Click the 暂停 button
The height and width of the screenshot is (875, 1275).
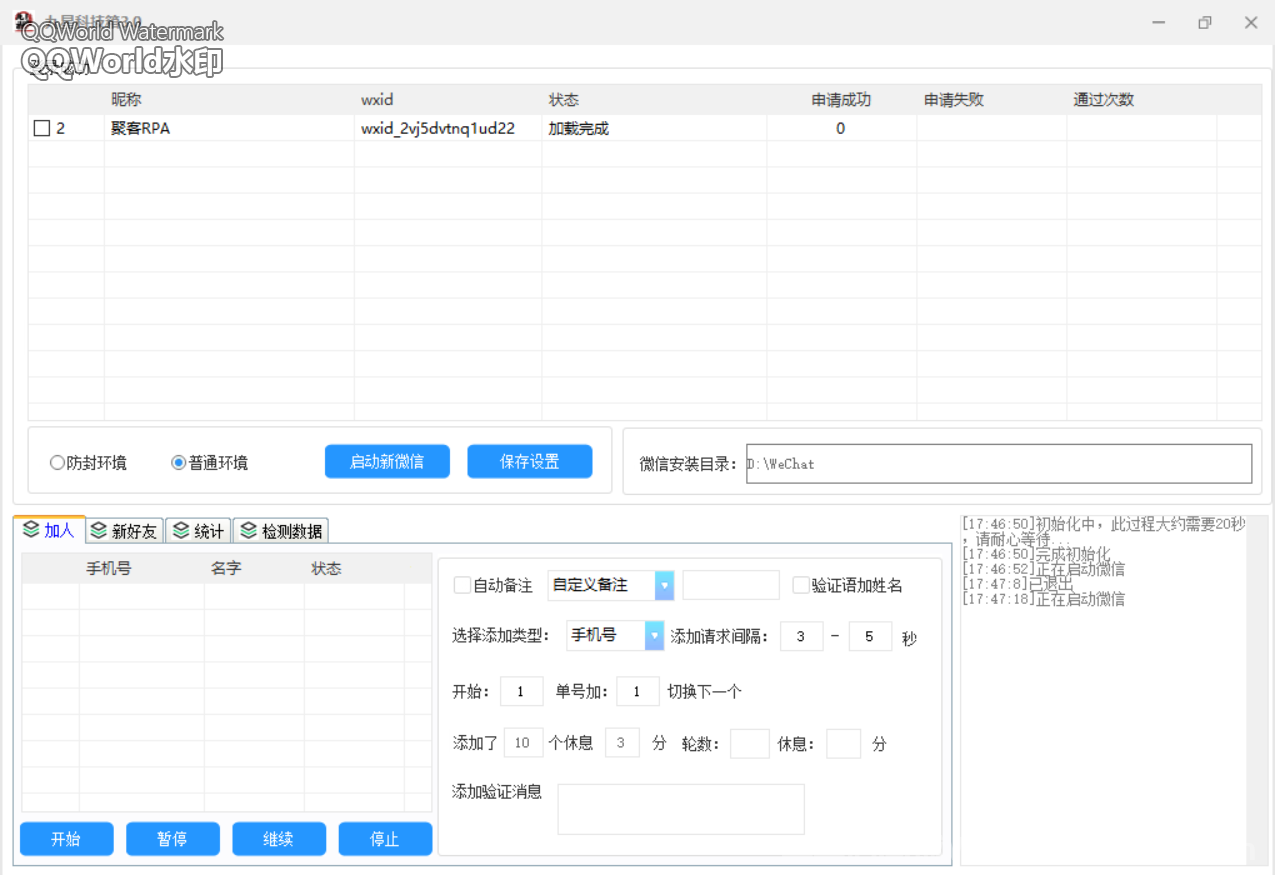[x=173, y=839]
